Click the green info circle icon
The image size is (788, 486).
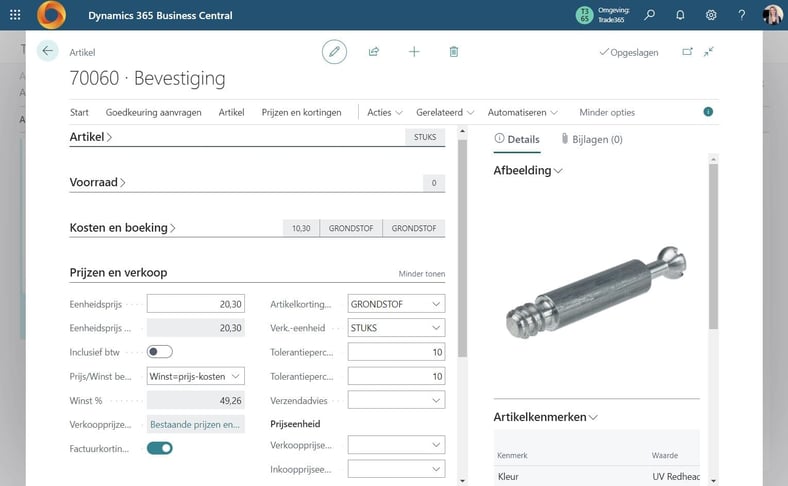pyautogui.click(x=708, y=112)
